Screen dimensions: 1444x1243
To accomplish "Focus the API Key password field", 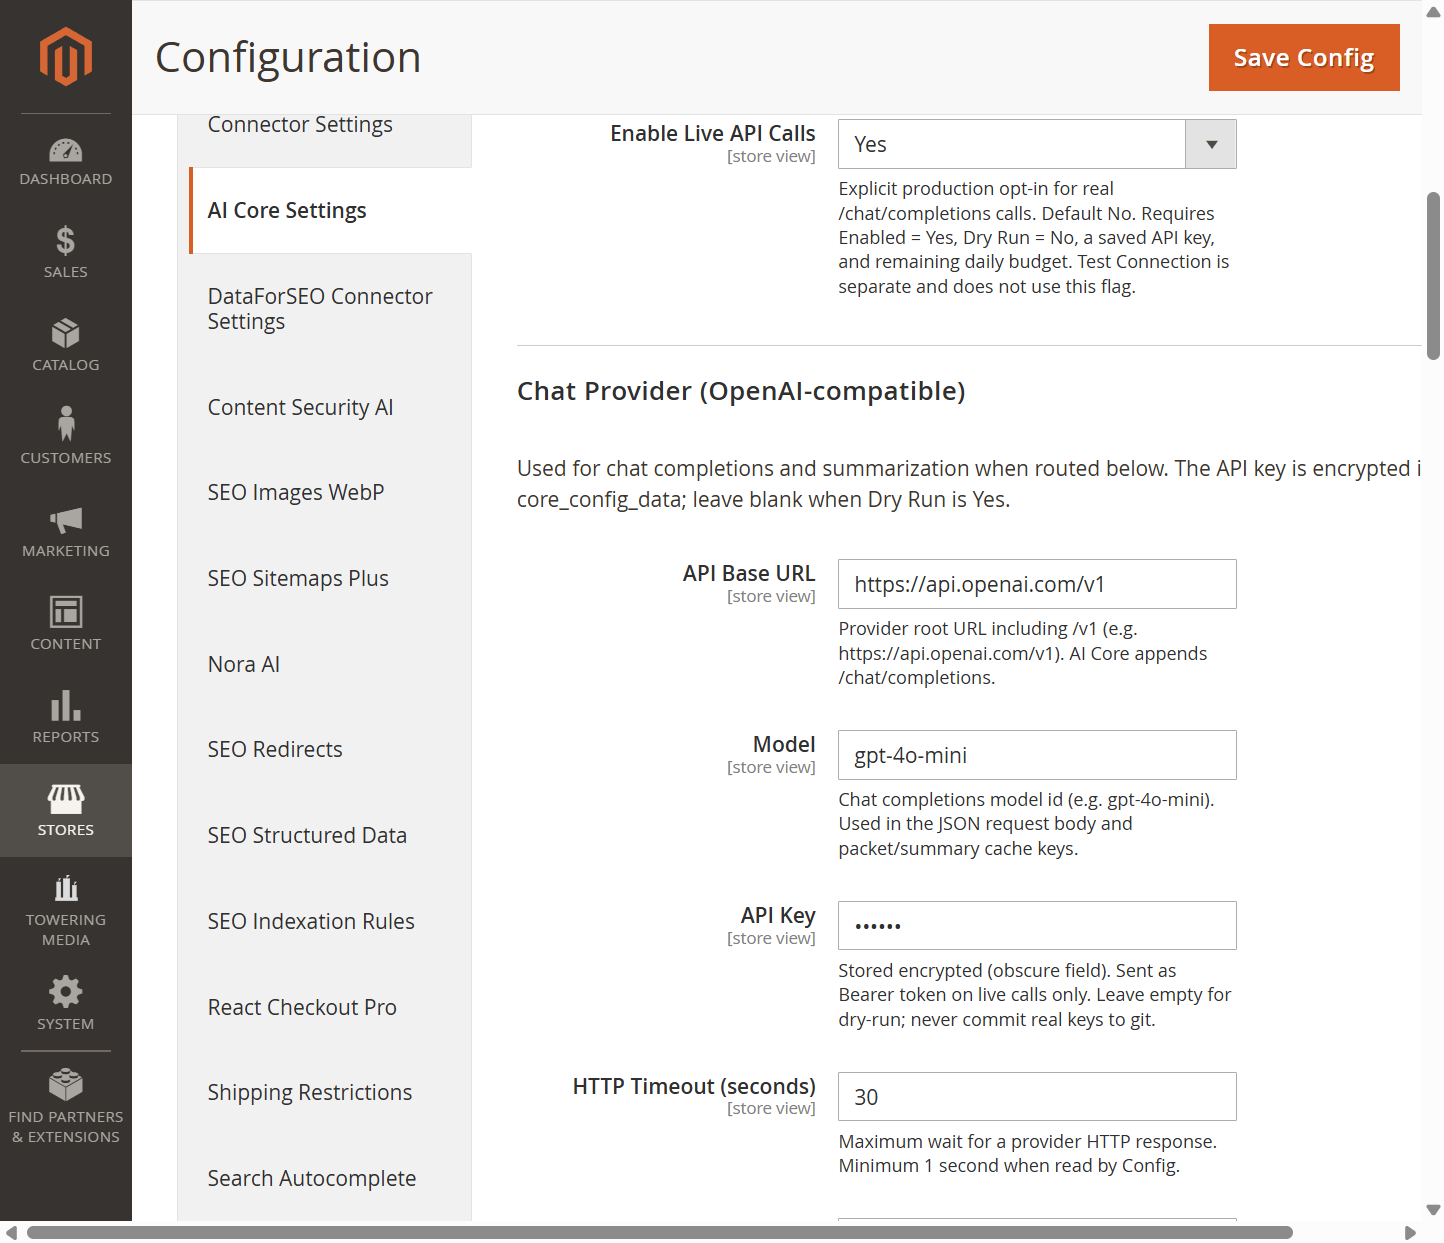I will 1037,926.
